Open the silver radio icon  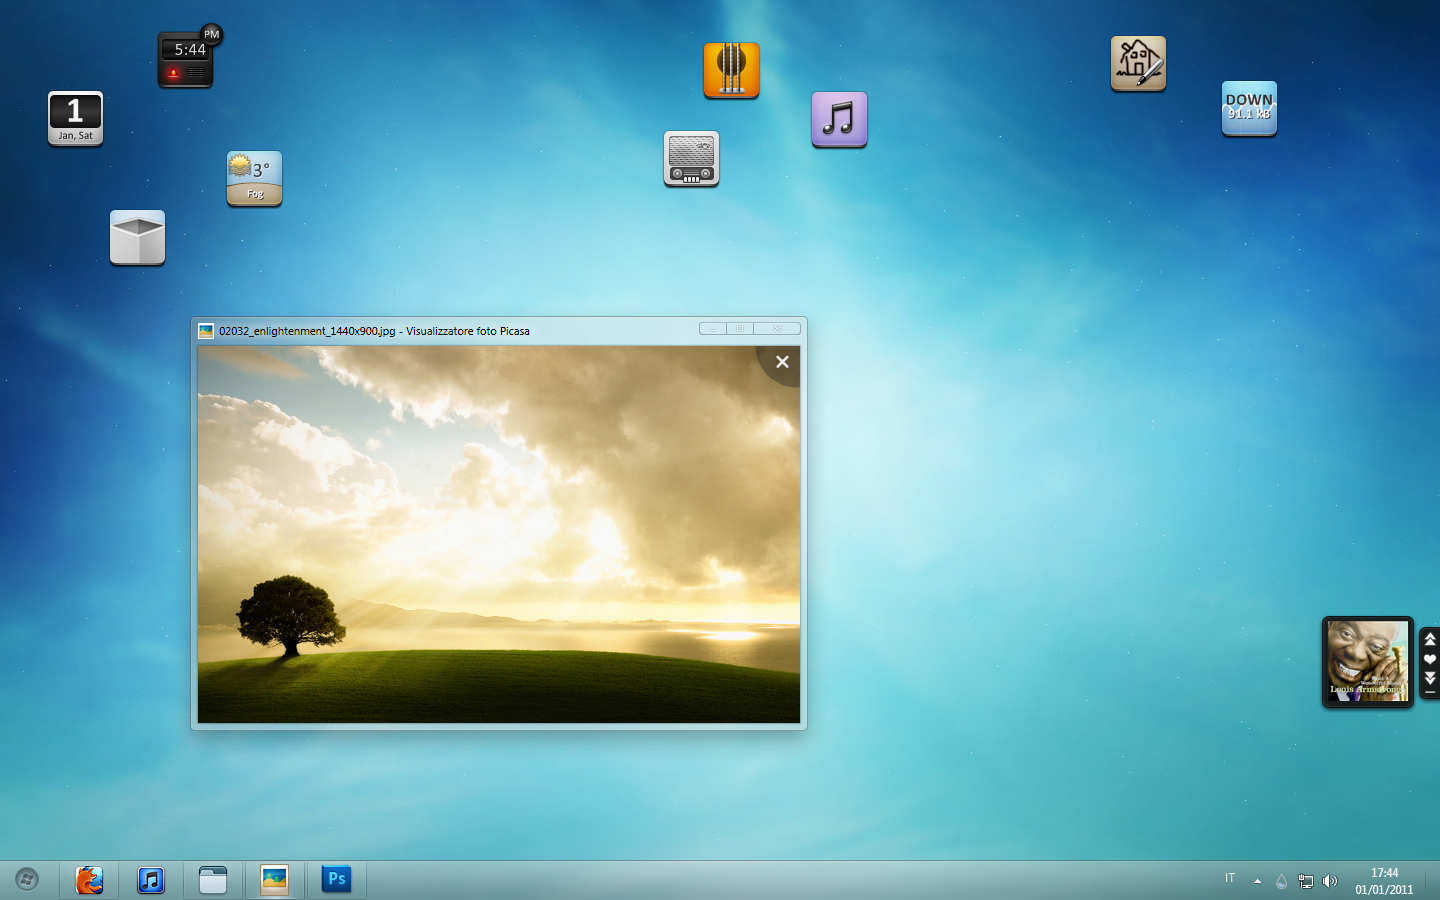[x=691, y=158]
